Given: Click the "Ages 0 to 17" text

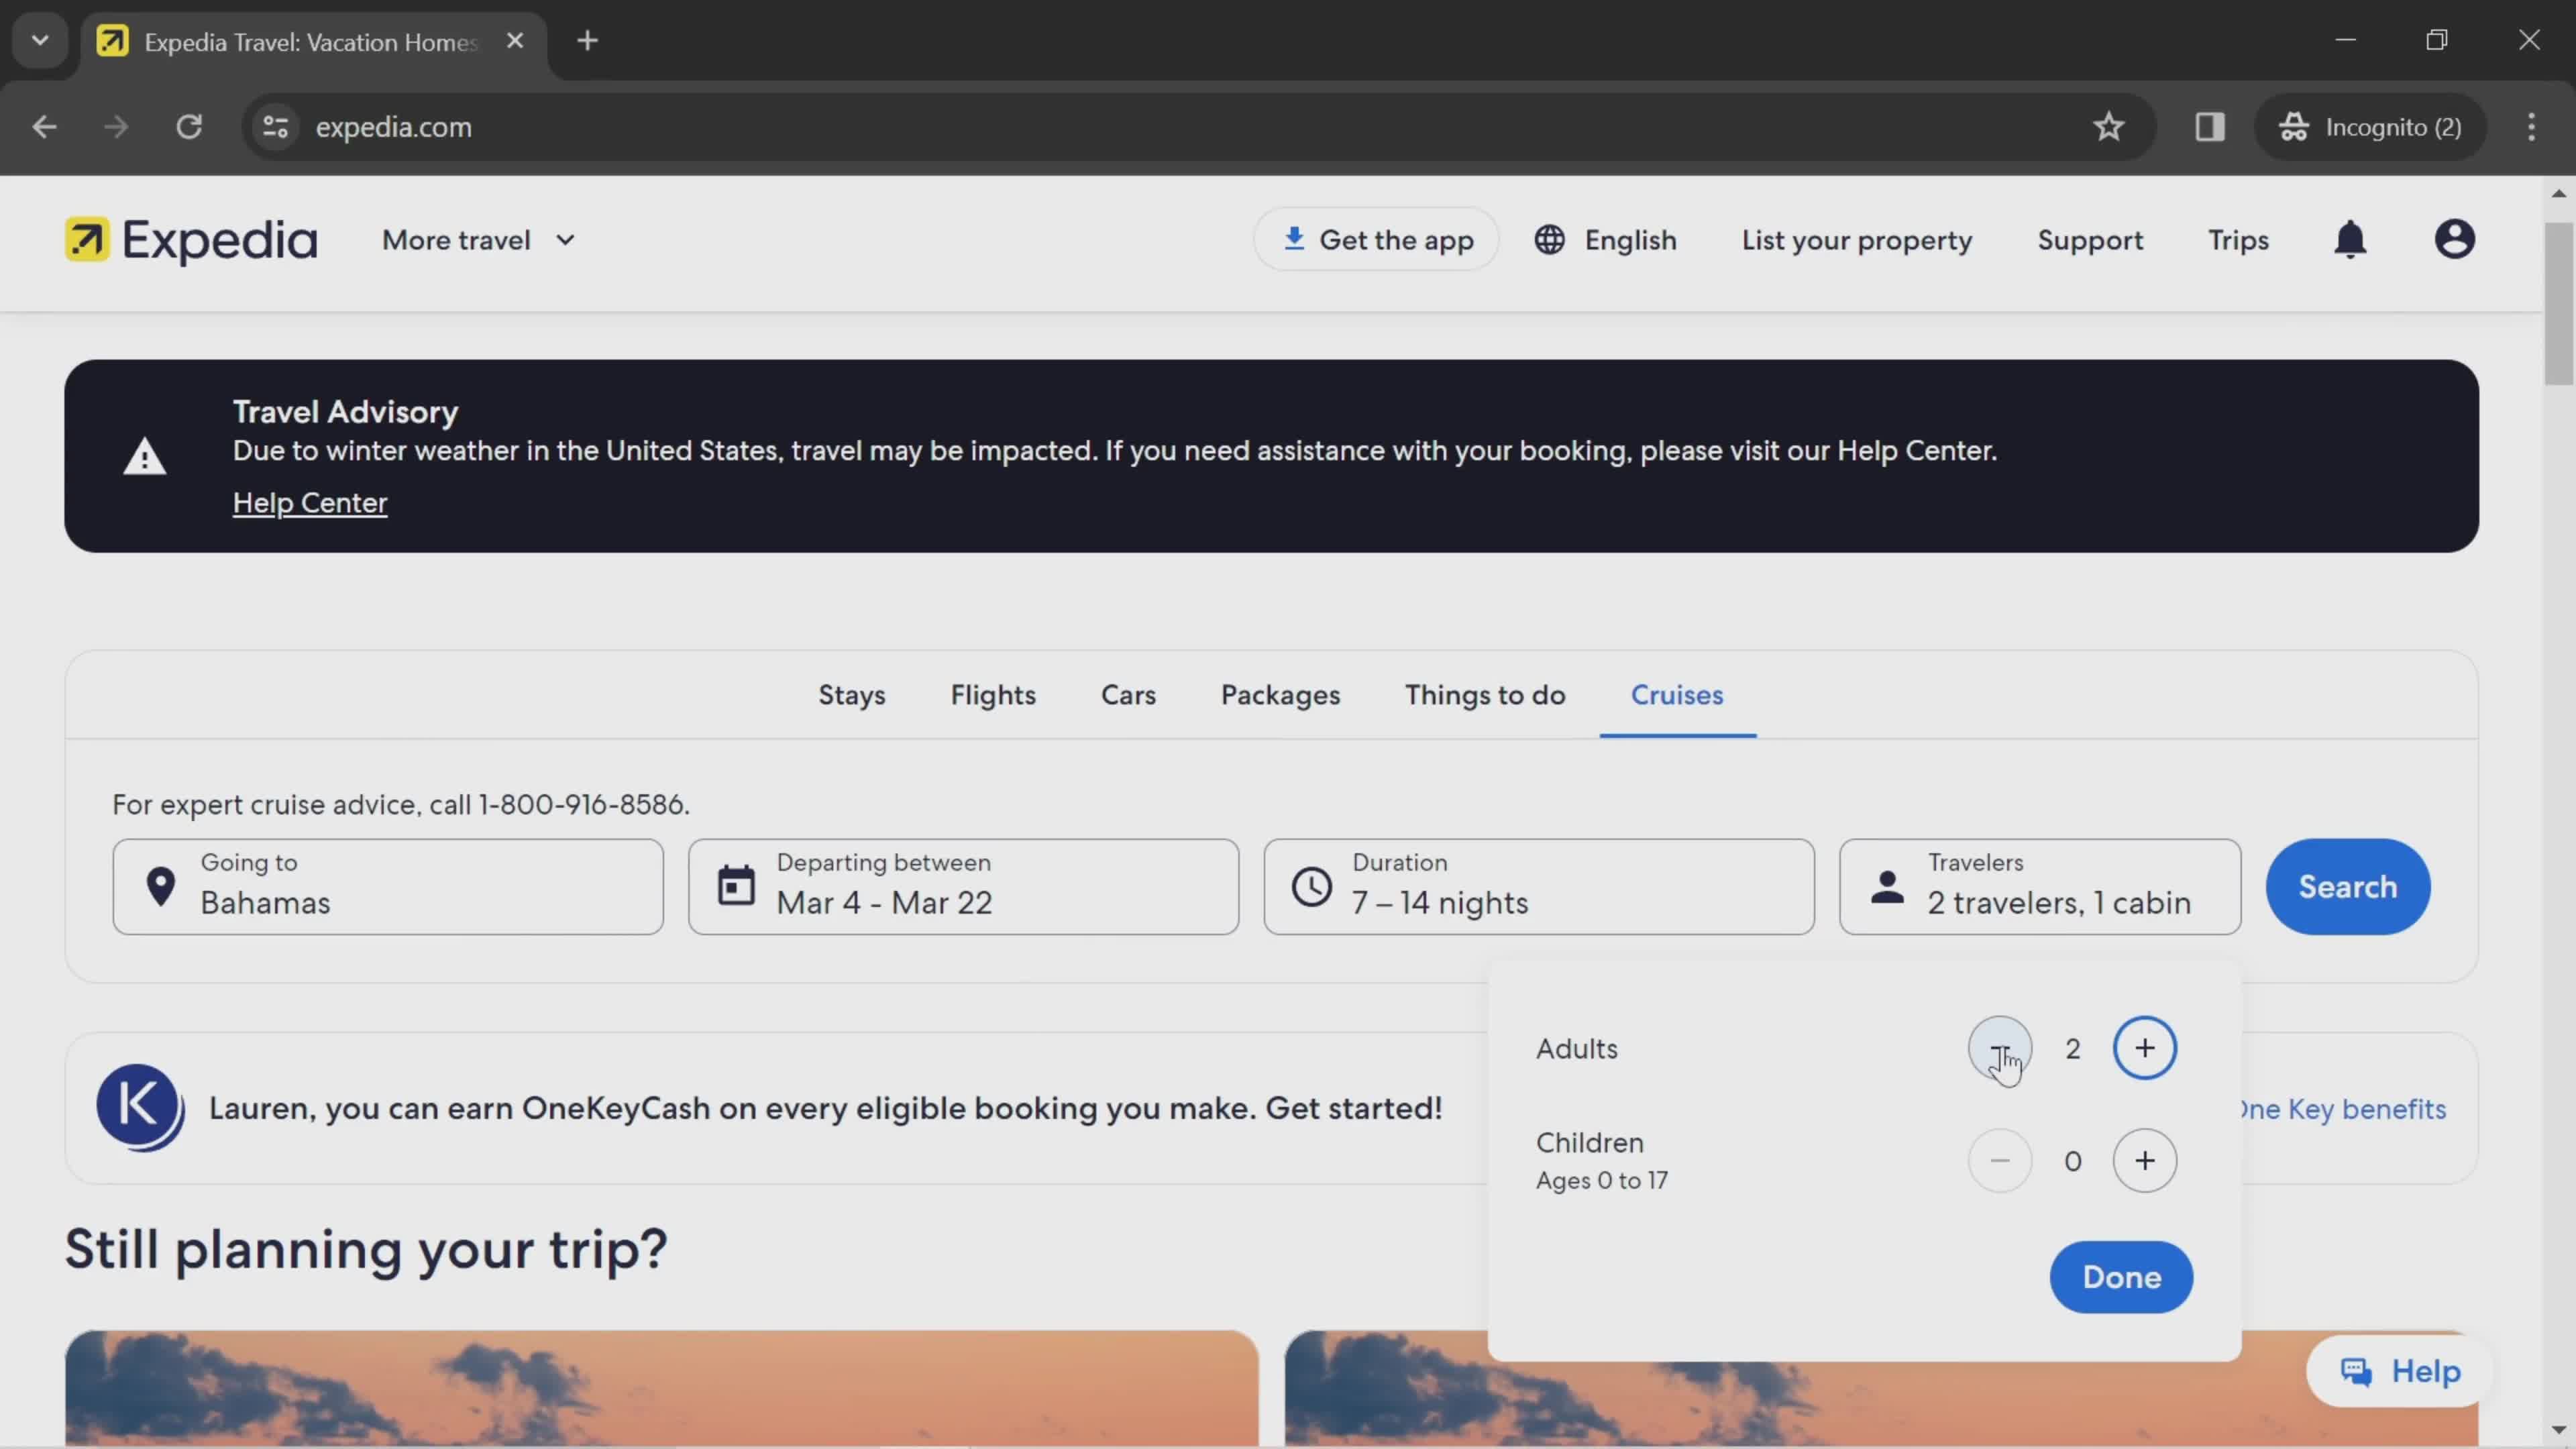Looking at the screenshot, I should (x=1601, y=1180).
